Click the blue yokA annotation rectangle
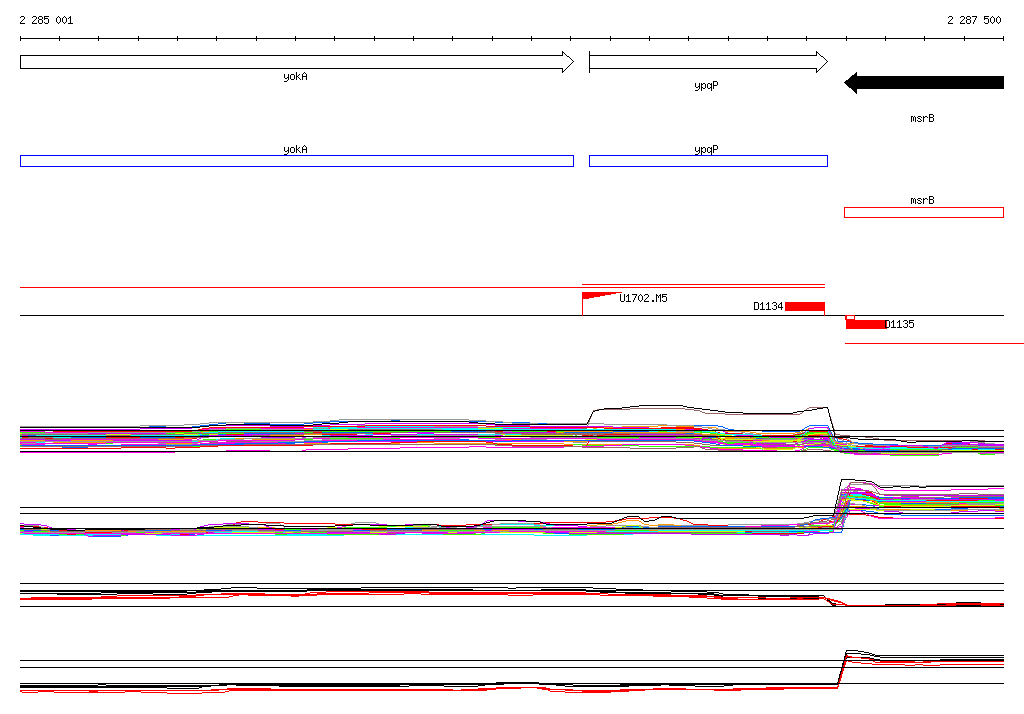Viewport: 1024px width, 714px height. point(296,161)
